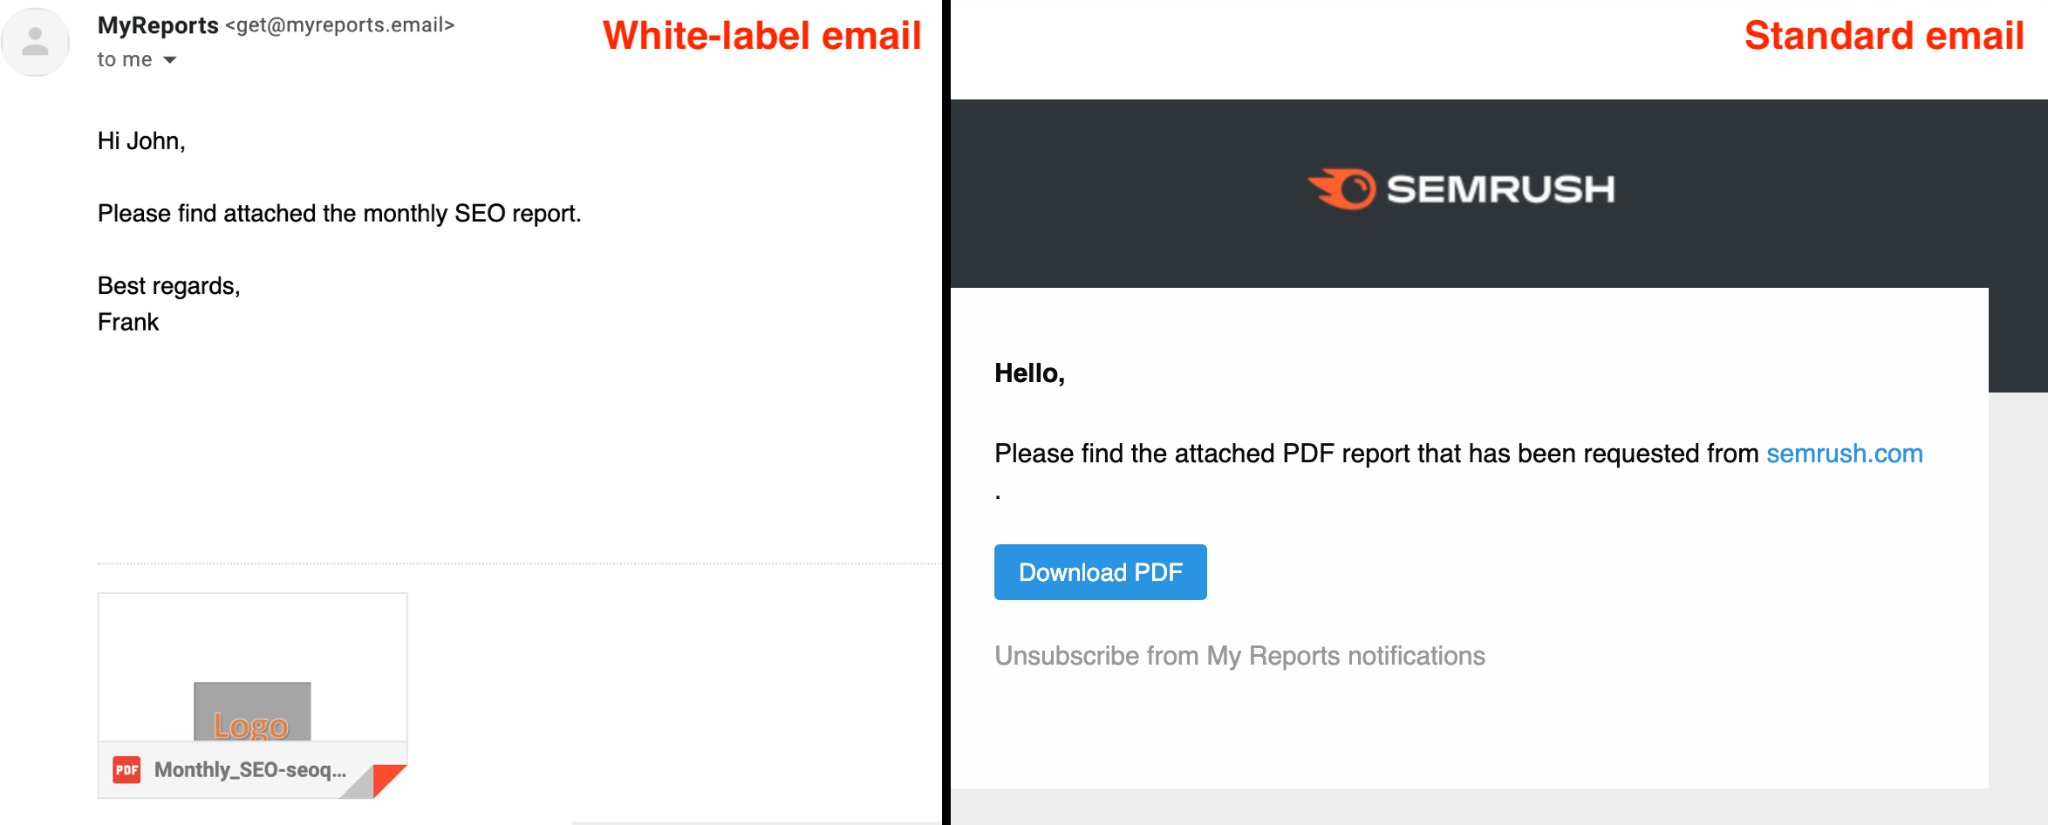Viewport: 2048px width, 825px height.
Task: Click the red folded corner on attachment
Action: (388, 779)
